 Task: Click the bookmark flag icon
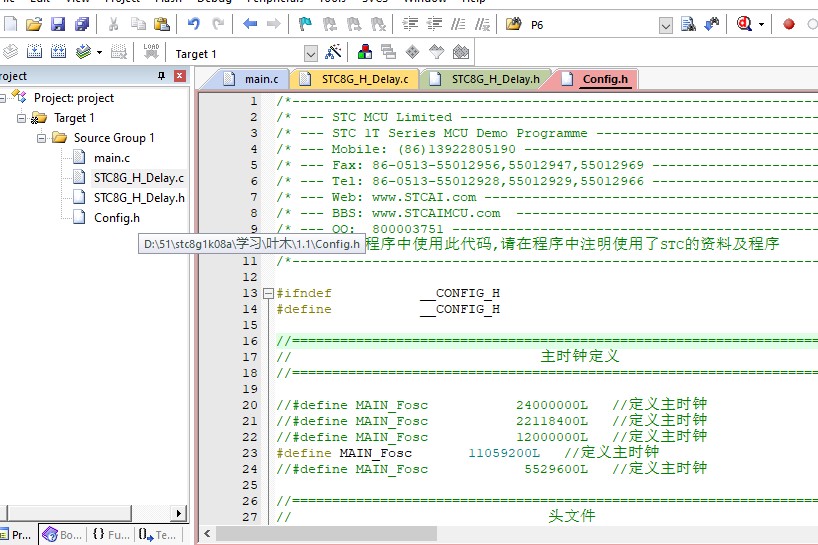tap(307, 24)
